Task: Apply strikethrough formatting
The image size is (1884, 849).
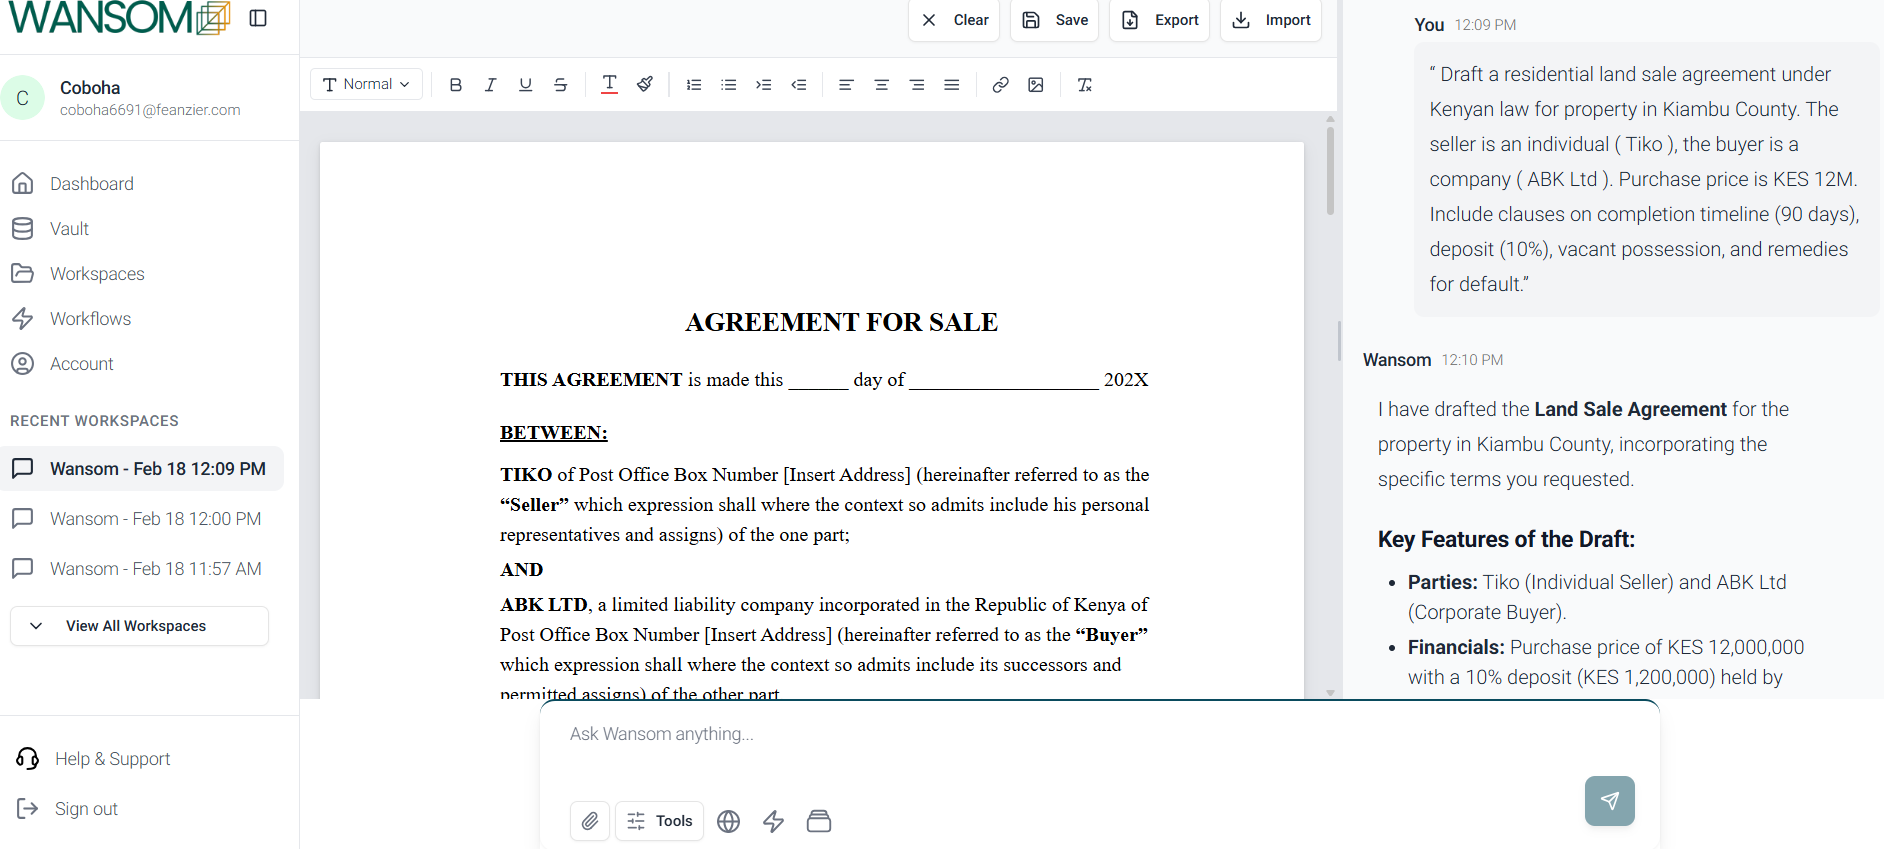Action: click(x=561, y=85)
